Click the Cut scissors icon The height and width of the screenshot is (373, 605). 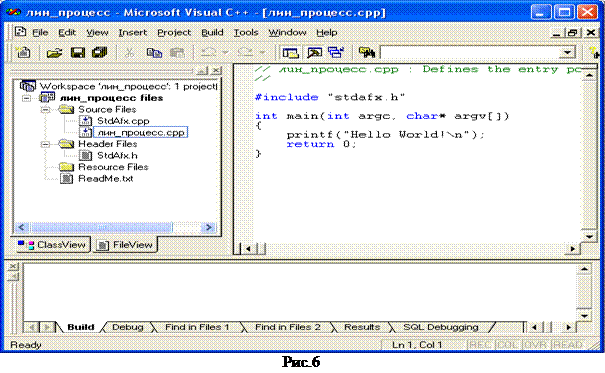[x=130, y=53]
